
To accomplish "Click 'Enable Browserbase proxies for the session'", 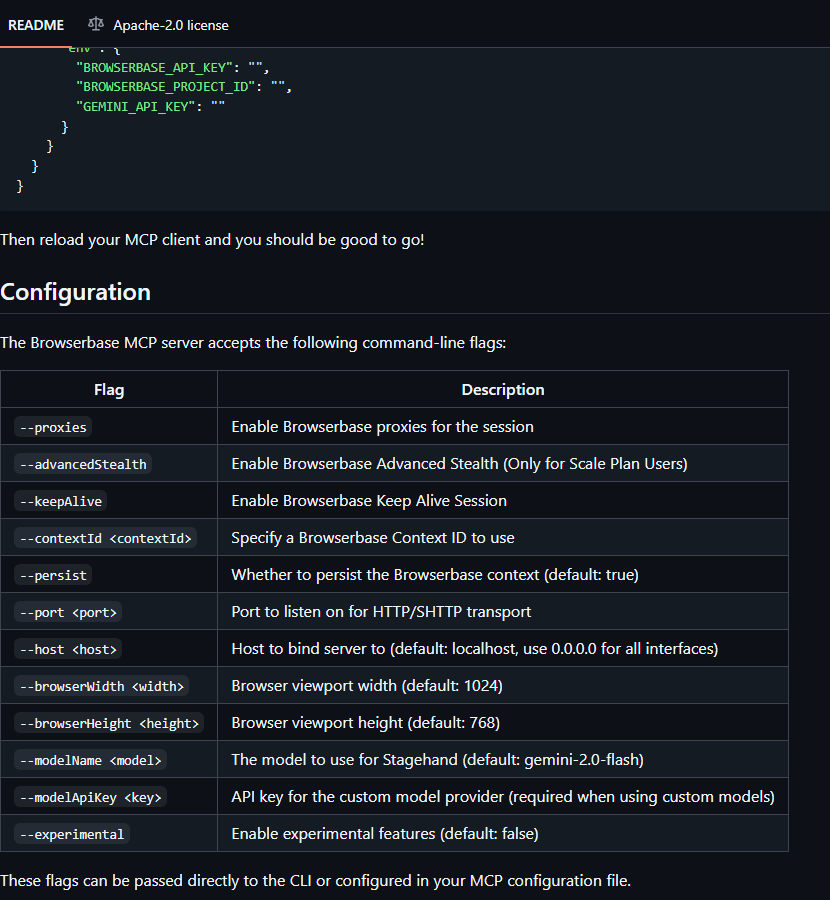I will pos(382,426).
